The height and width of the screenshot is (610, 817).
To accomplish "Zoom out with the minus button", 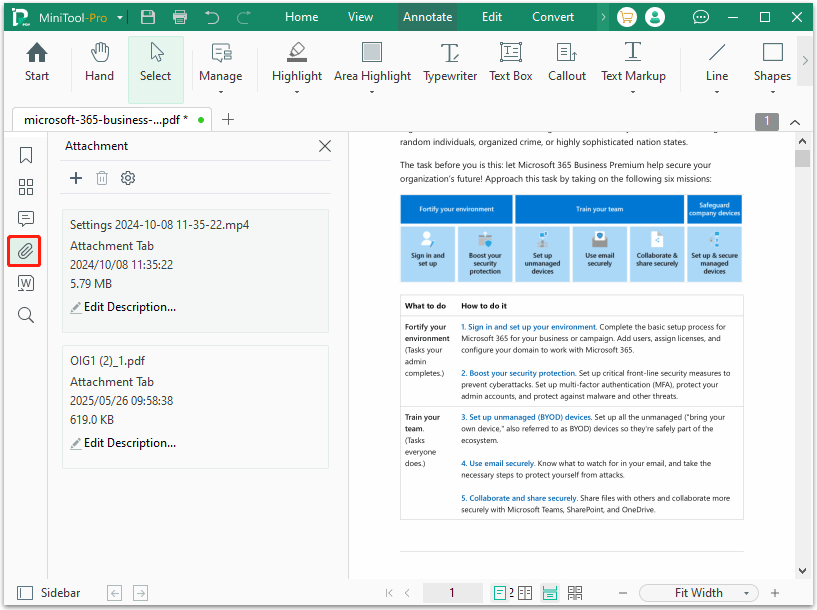I will pyautogui.click(x=623, y=593).
